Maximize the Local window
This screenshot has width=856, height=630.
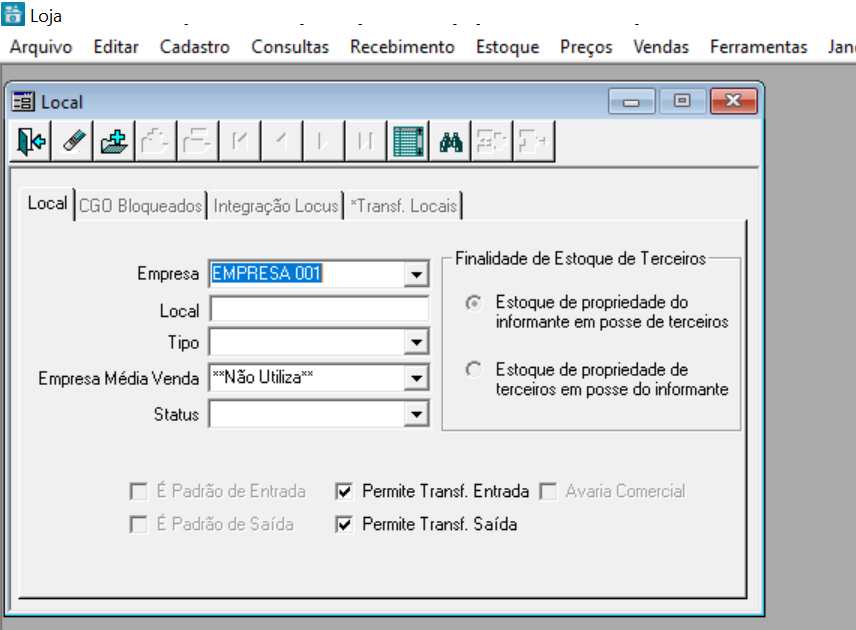[682, 102]
